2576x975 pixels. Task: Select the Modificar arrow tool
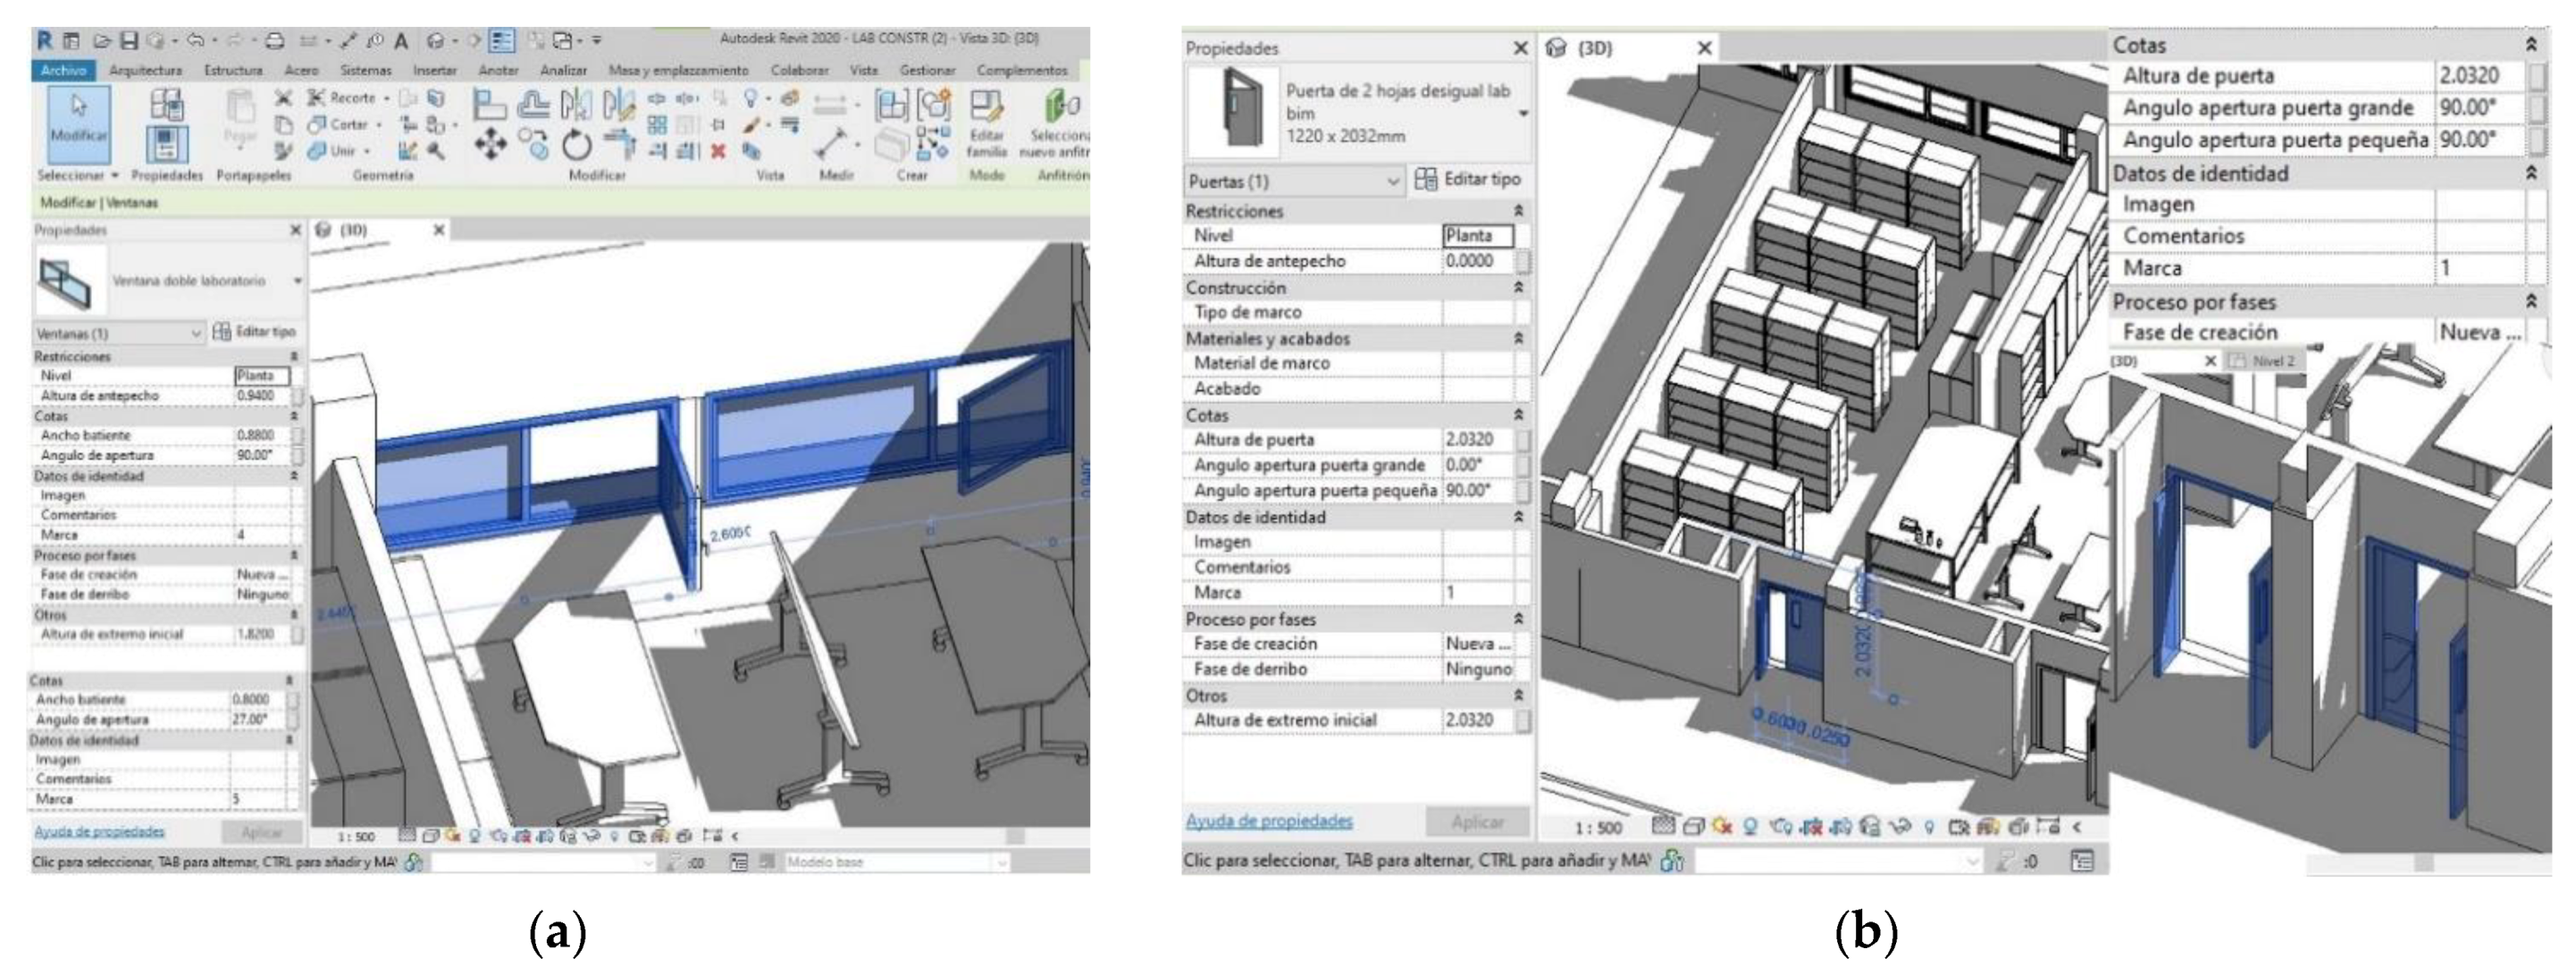[x=78, y=122]
